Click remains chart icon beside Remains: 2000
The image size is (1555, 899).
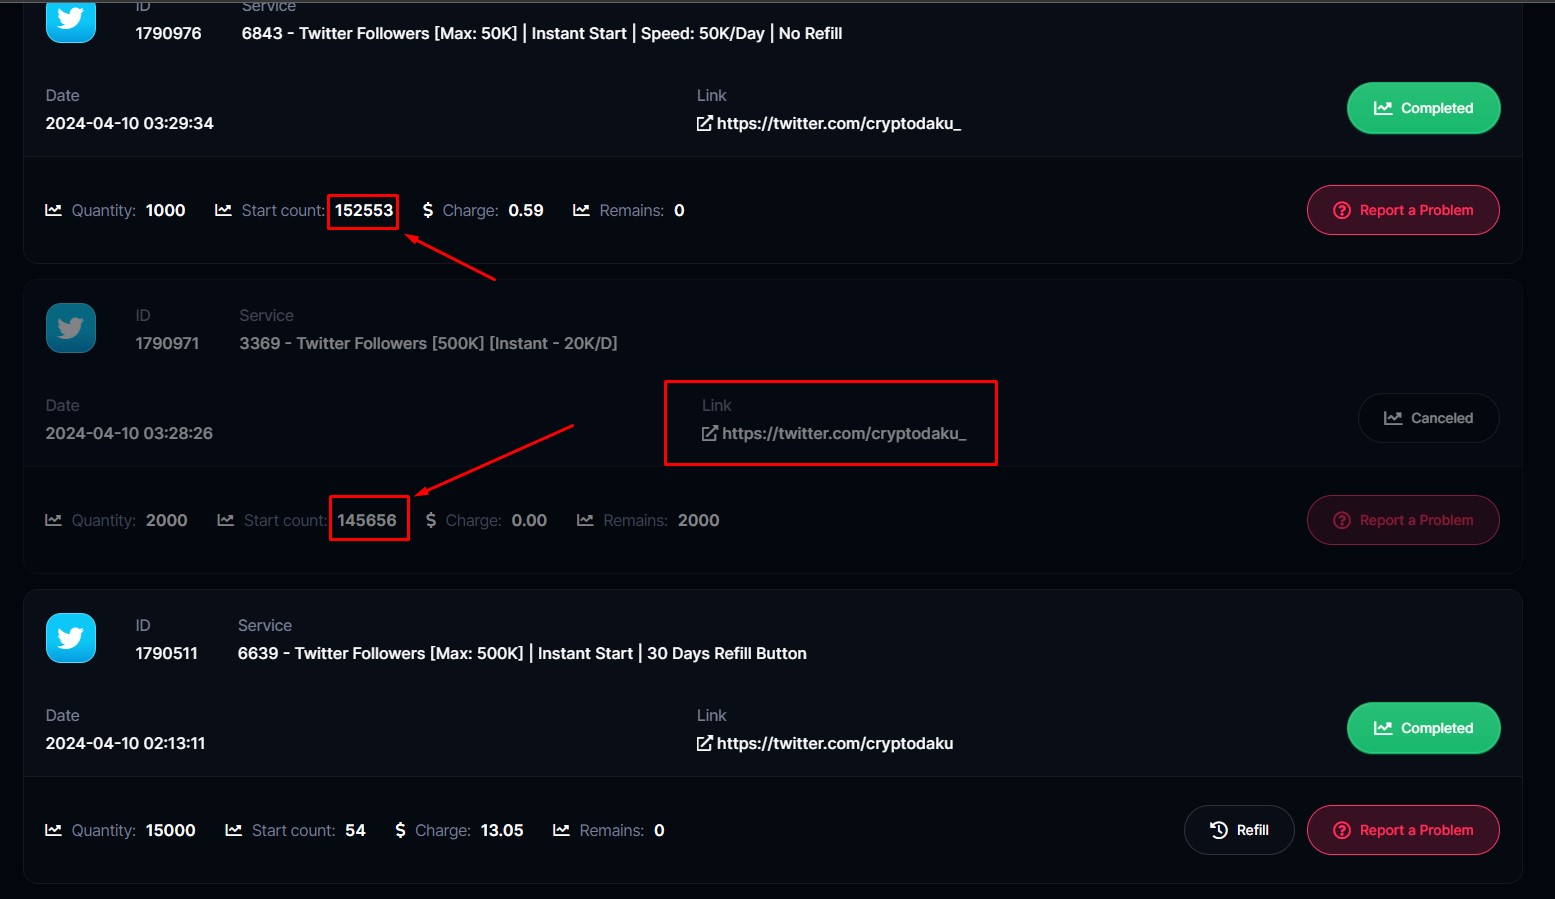pos(585,520)
